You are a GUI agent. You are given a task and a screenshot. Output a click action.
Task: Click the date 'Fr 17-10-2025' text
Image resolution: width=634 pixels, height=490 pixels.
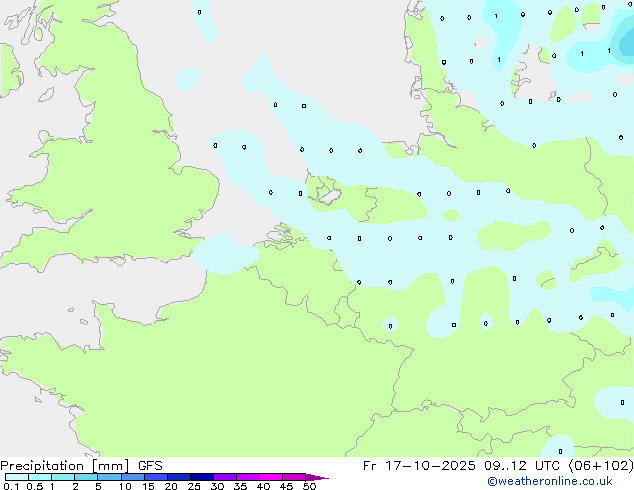pyautogui.click(x=419, y=466)
